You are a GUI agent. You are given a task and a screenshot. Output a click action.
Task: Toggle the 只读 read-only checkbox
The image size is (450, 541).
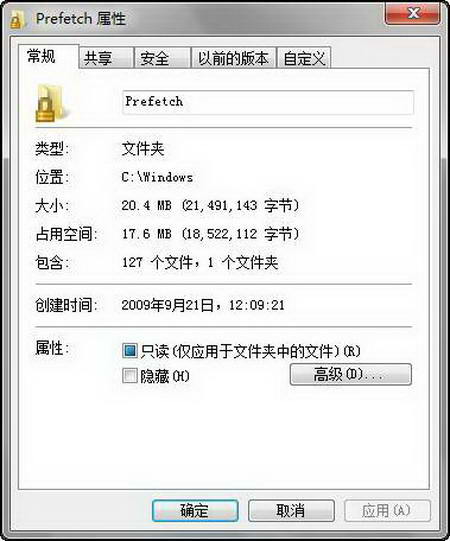point(130,351)
